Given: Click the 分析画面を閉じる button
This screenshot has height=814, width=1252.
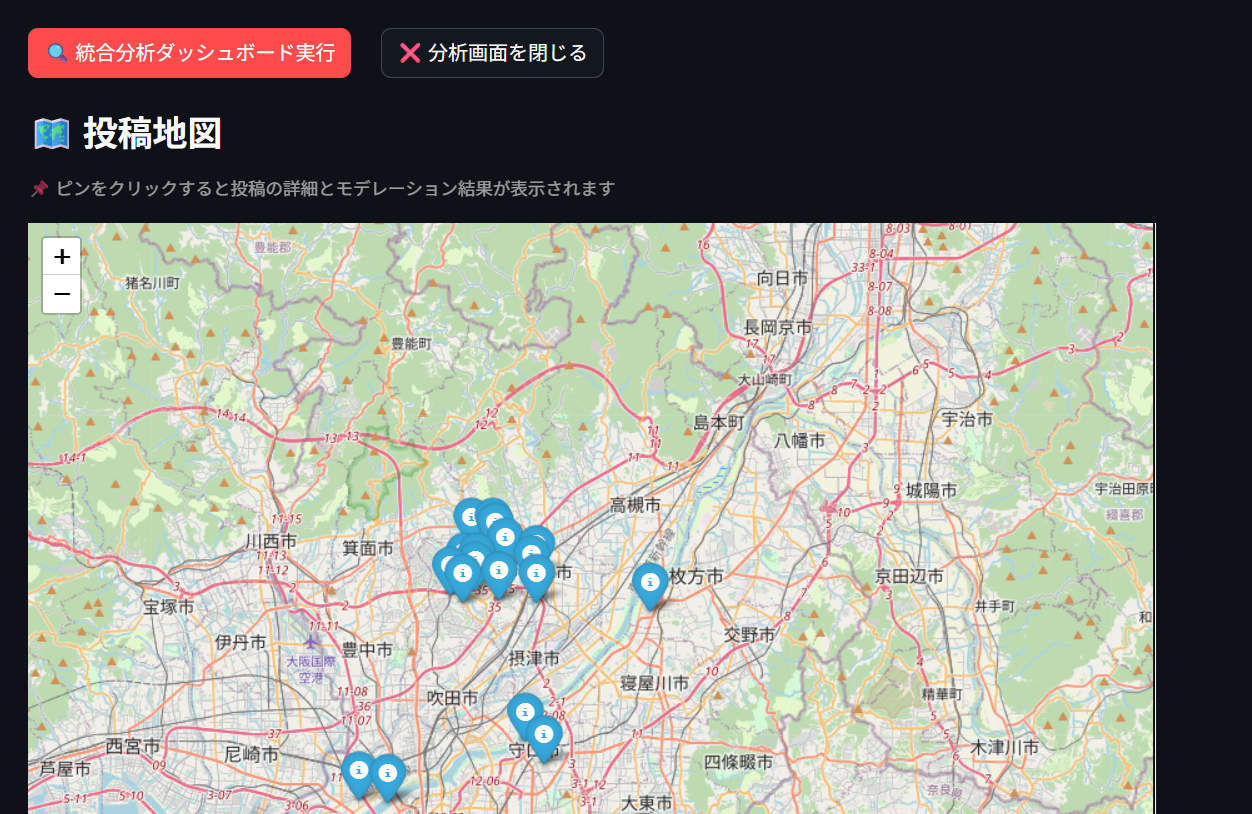Looking at the screenshot, I should [492, 53].
